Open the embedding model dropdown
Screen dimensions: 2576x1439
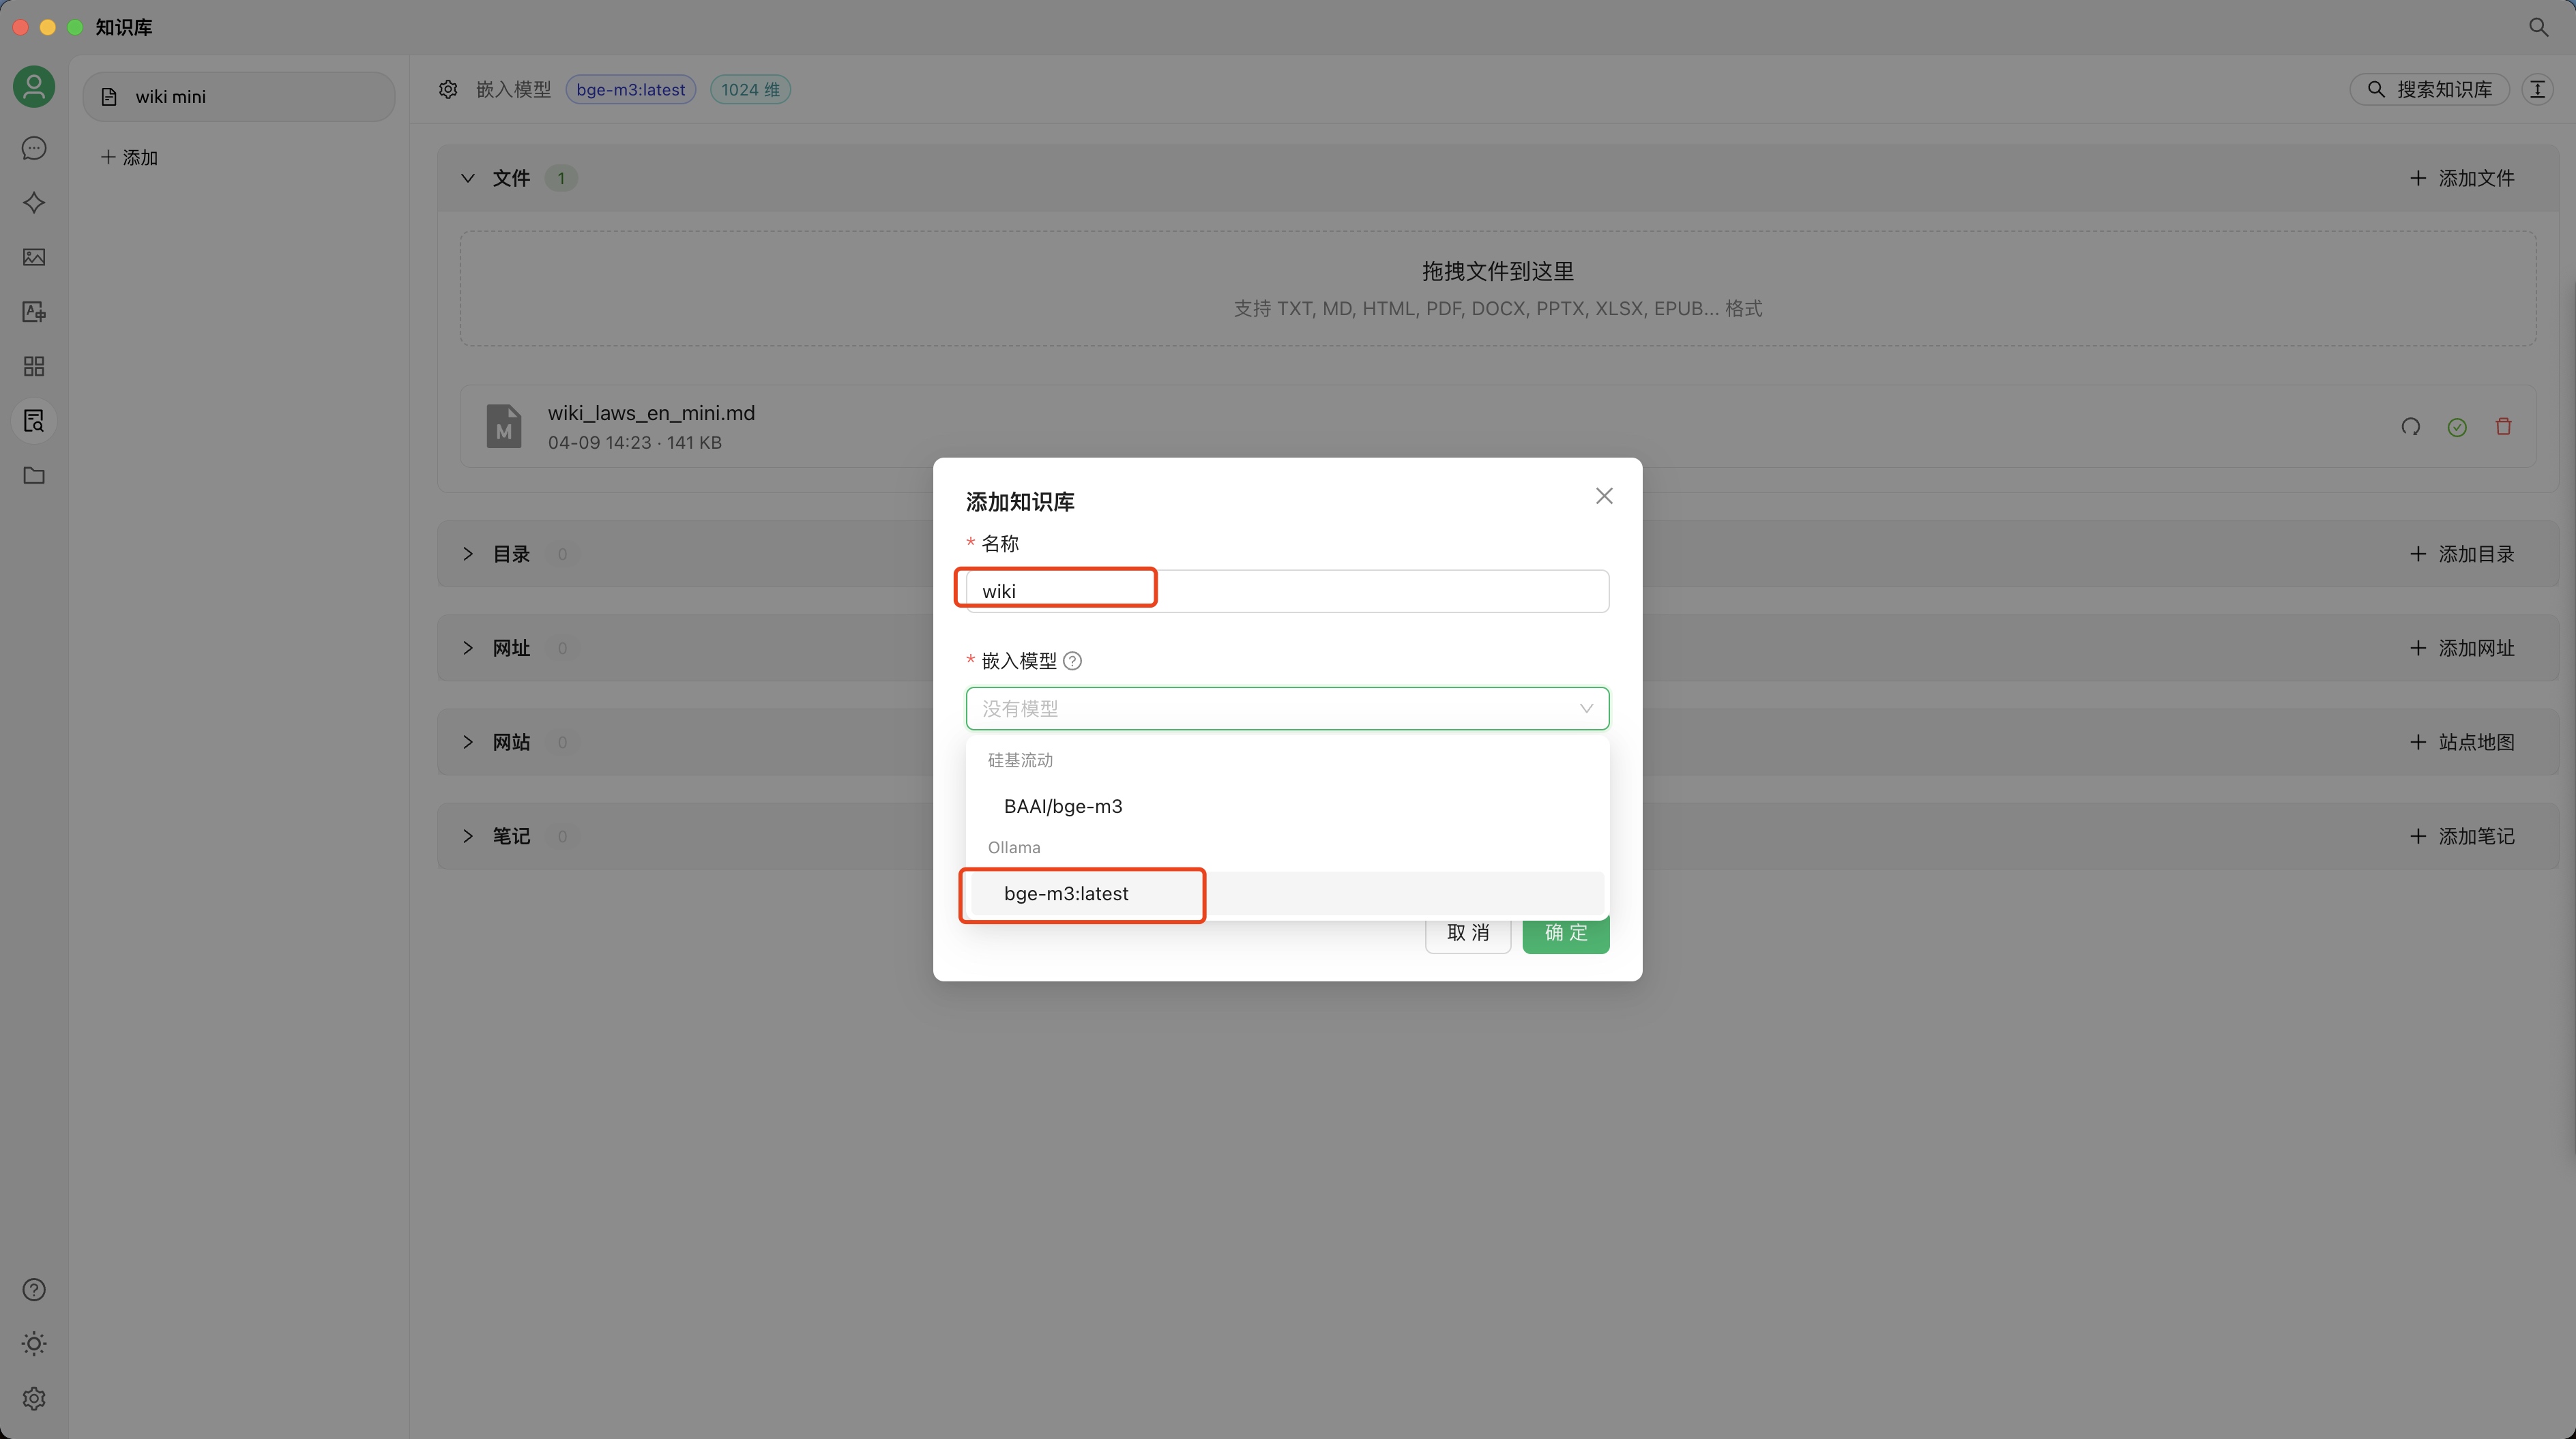click(x=1287, y=709)
